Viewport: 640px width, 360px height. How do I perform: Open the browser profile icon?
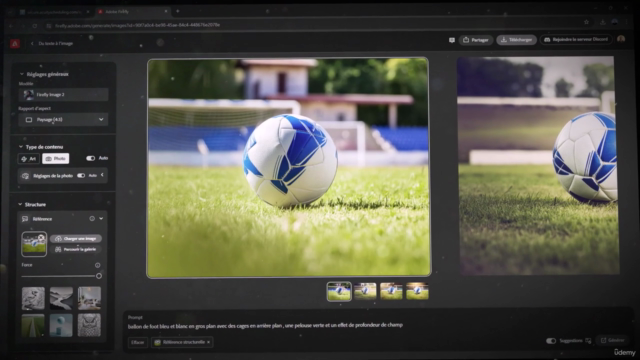615,22
